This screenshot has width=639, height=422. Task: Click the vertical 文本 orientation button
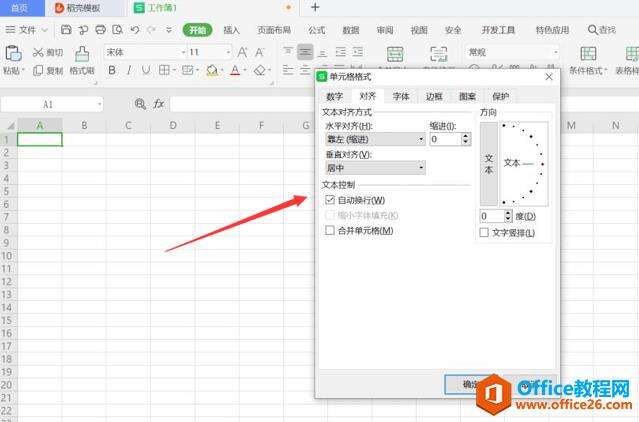point(489,164)
